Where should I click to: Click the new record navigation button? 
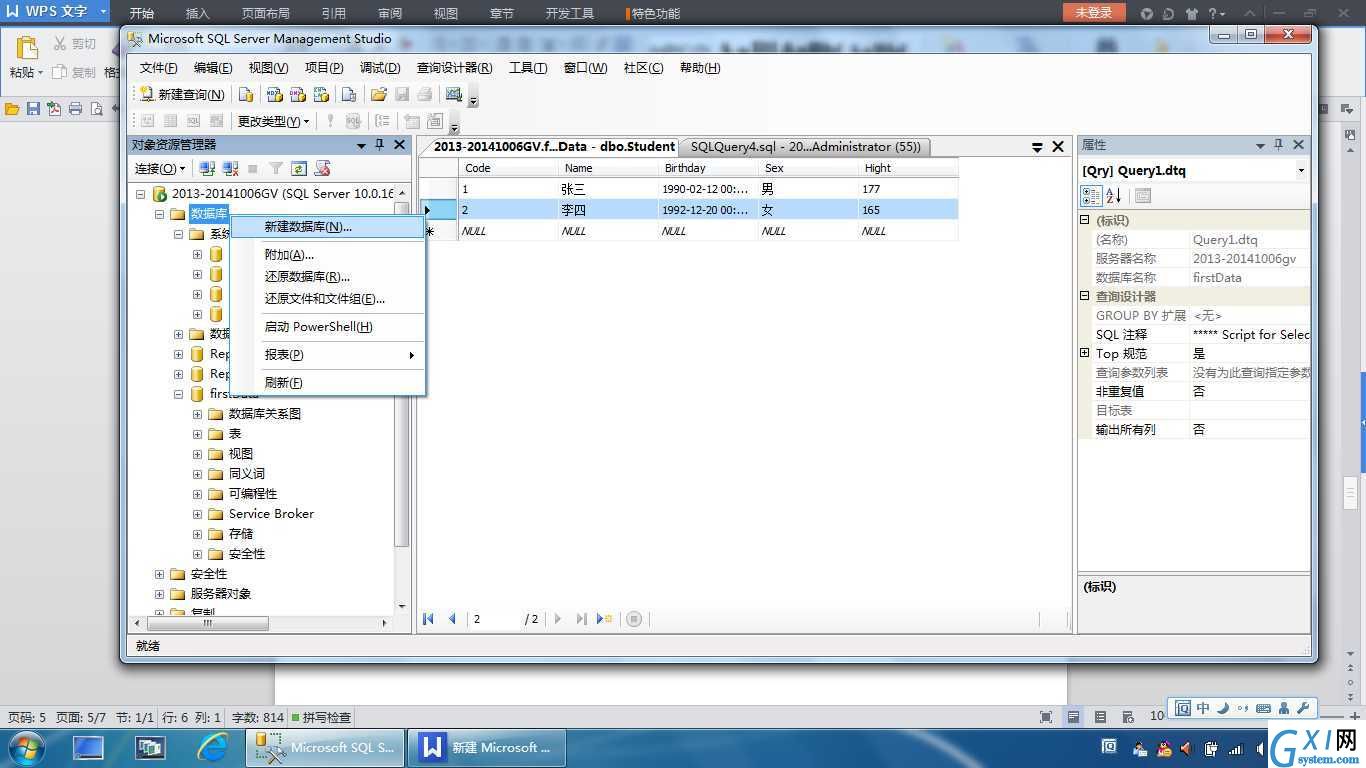coord(604,619)
